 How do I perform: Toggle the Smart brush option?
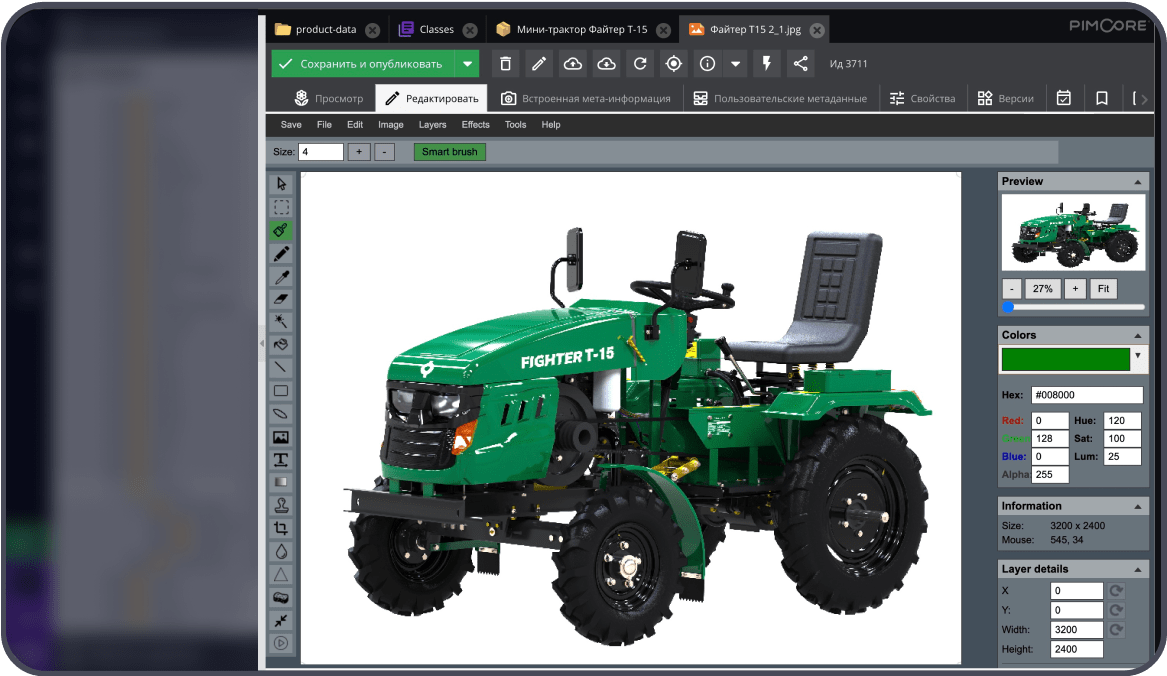pos(449,152)
